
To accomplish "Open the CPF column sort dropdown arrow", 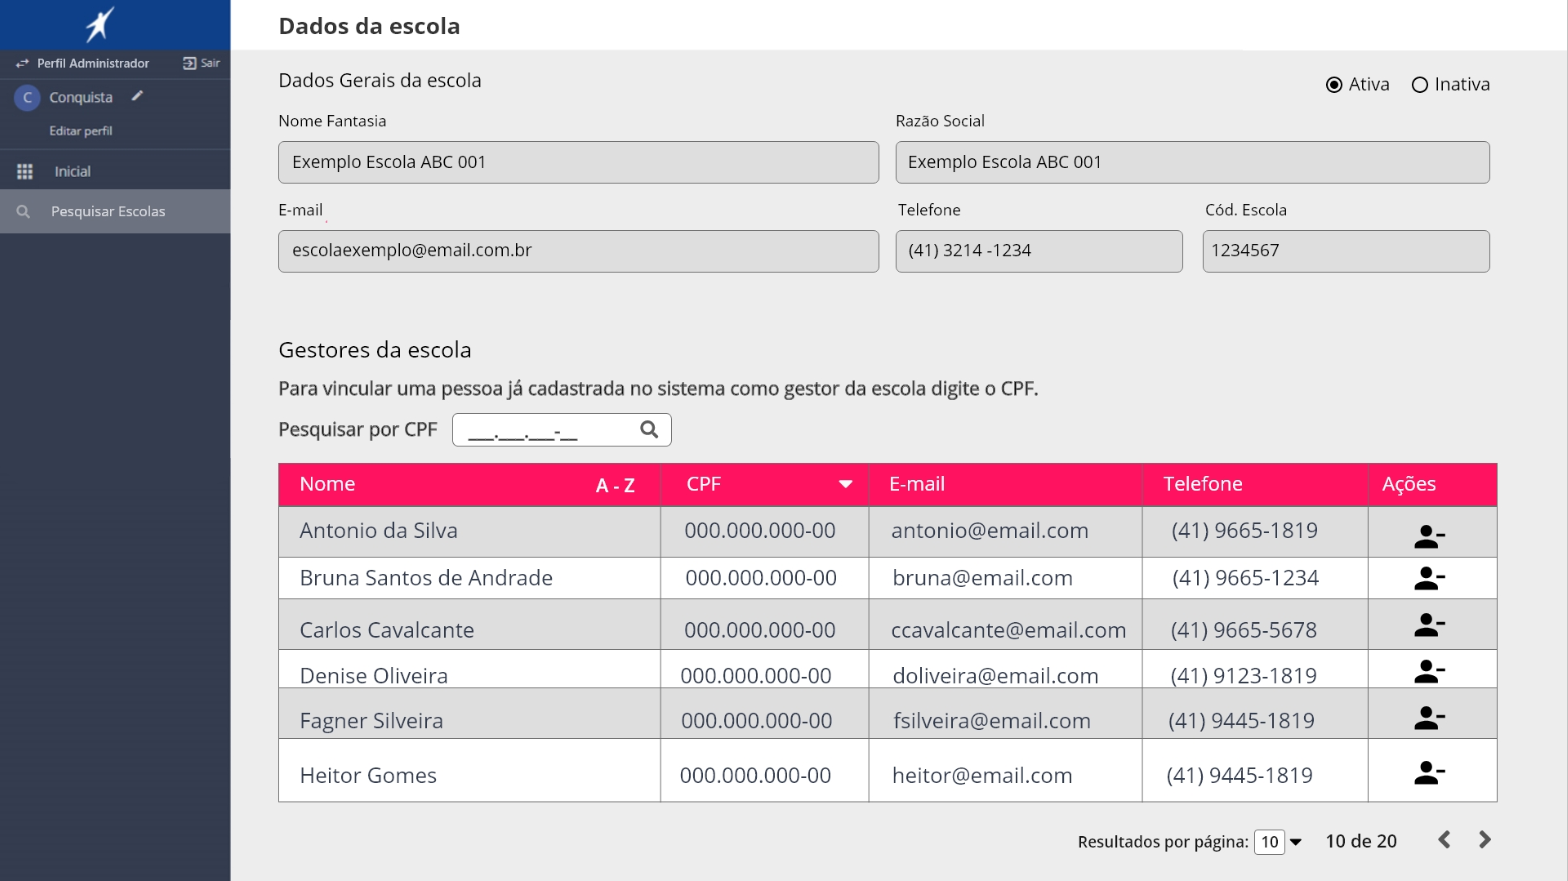I will tap(846, 484).
